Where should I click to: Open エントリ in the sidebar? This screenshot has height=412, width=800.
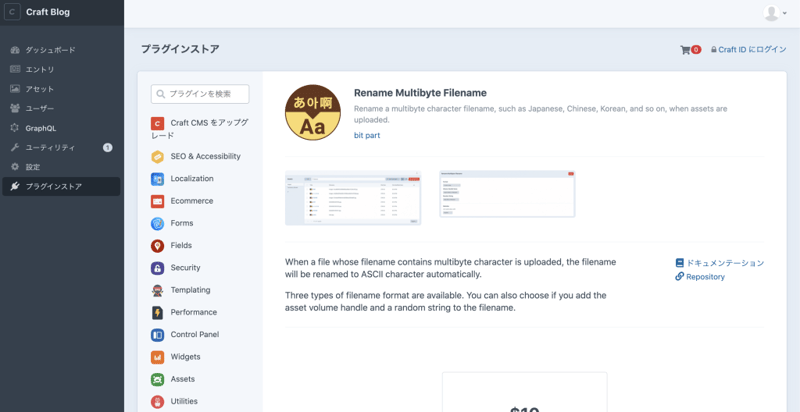click(x=40, y=69)
